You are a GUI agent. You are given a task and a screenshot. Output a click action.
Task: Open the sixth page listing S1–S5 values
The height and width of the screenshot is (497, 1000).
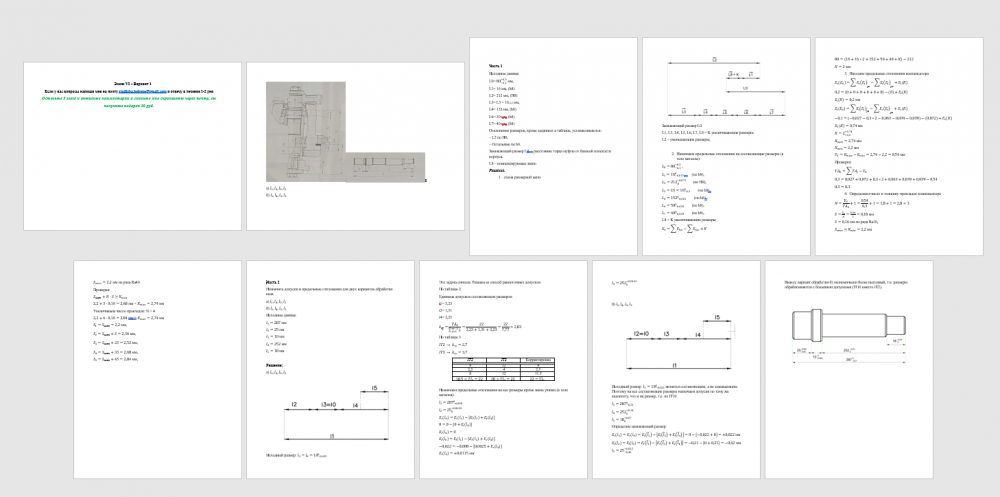(x=158, y=369)
